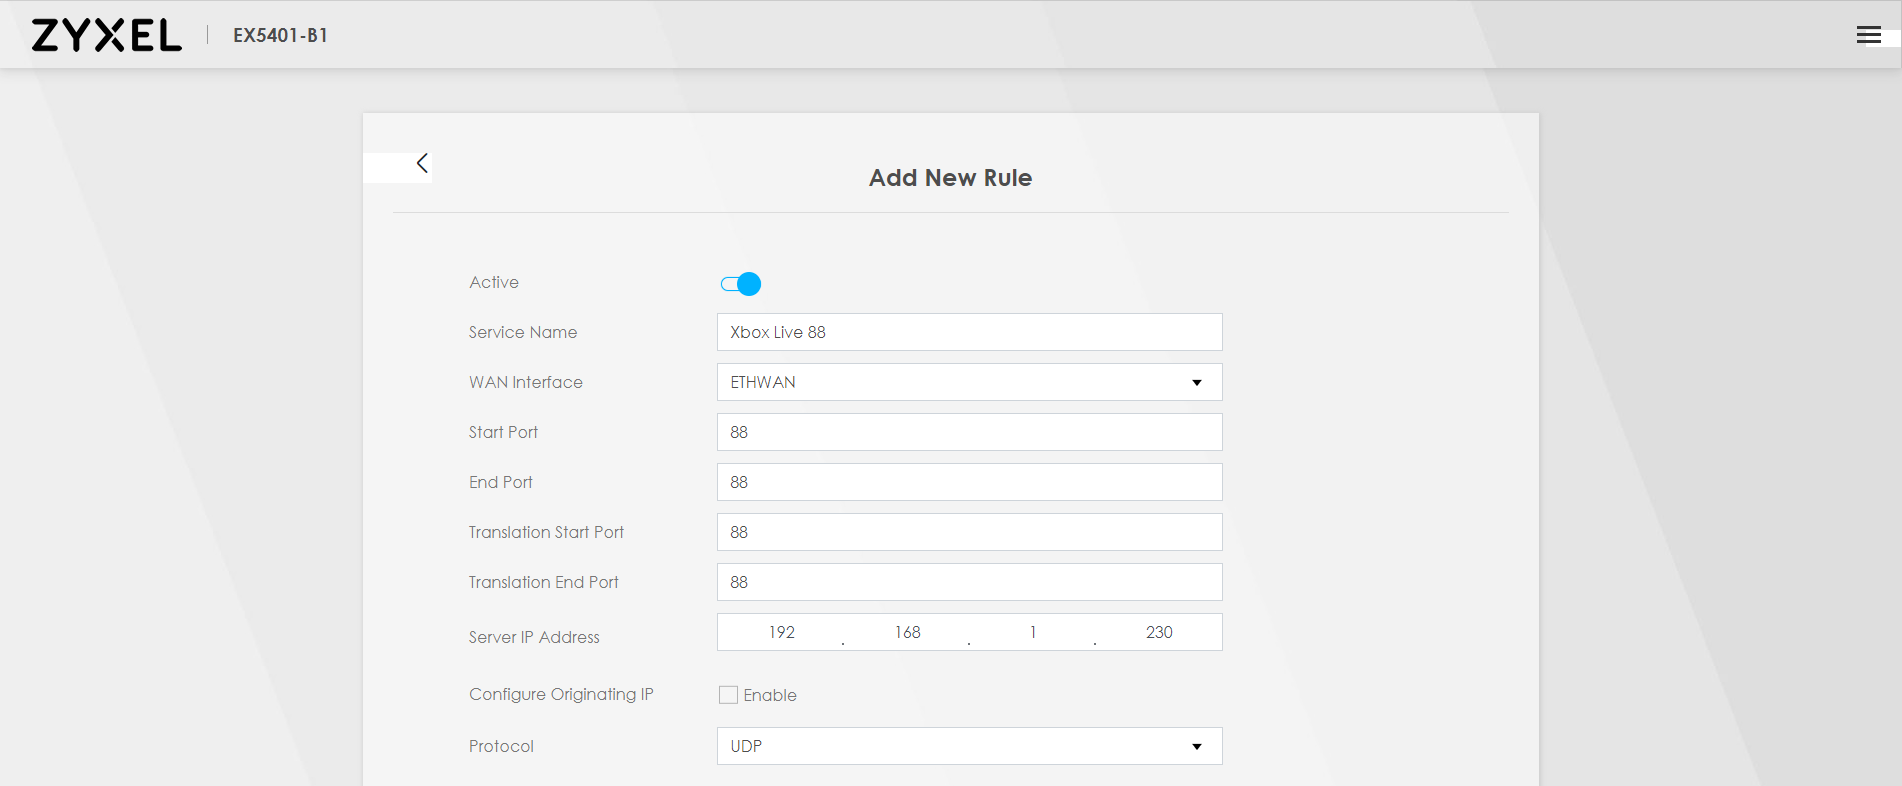Edit the last IP octet 230

point(1159,632)
